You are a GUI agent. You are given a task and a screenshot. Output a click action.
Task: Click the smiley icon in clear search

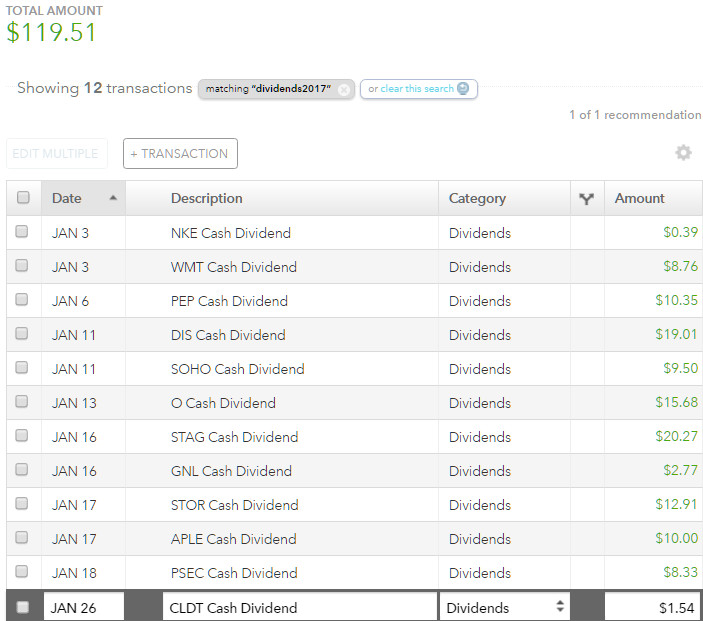463,89
